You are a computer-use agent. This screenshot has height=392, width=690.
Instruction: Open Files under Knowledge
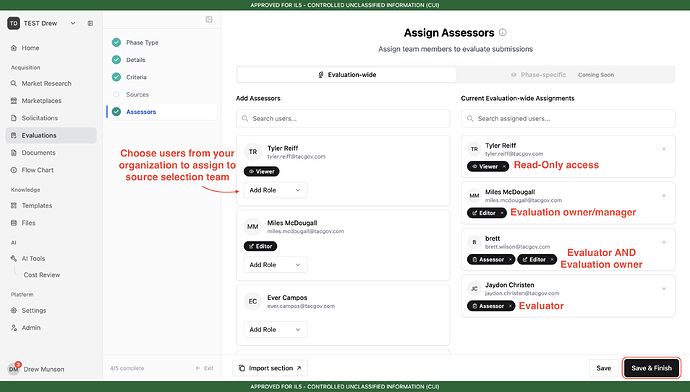coord(28,223)
